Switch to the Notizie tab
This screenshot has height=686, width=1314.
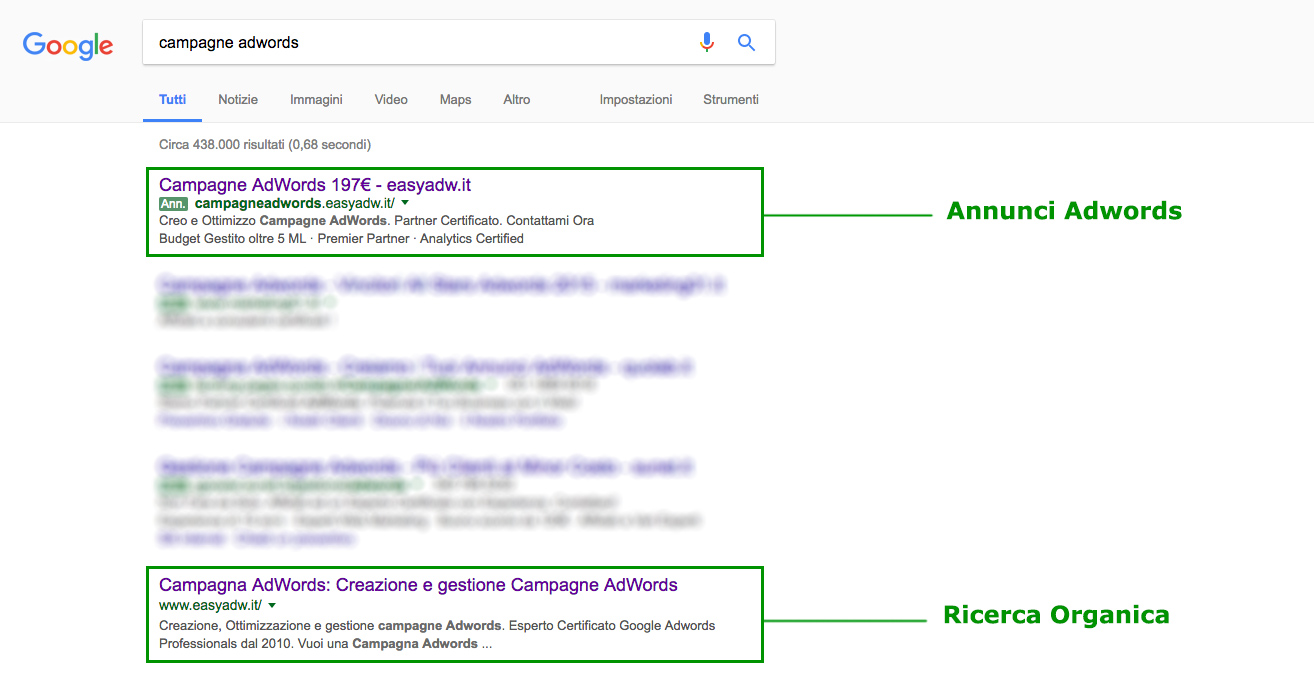[x=238, y=99]
